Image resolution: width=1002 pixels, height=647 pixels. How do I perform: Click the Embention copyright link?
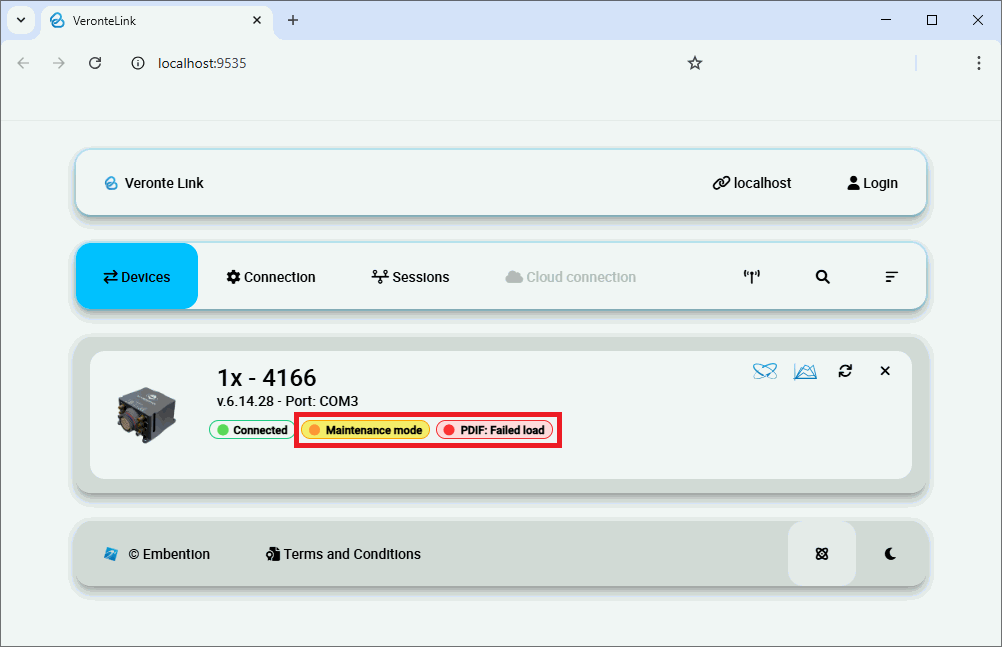[x=158, y=554]
